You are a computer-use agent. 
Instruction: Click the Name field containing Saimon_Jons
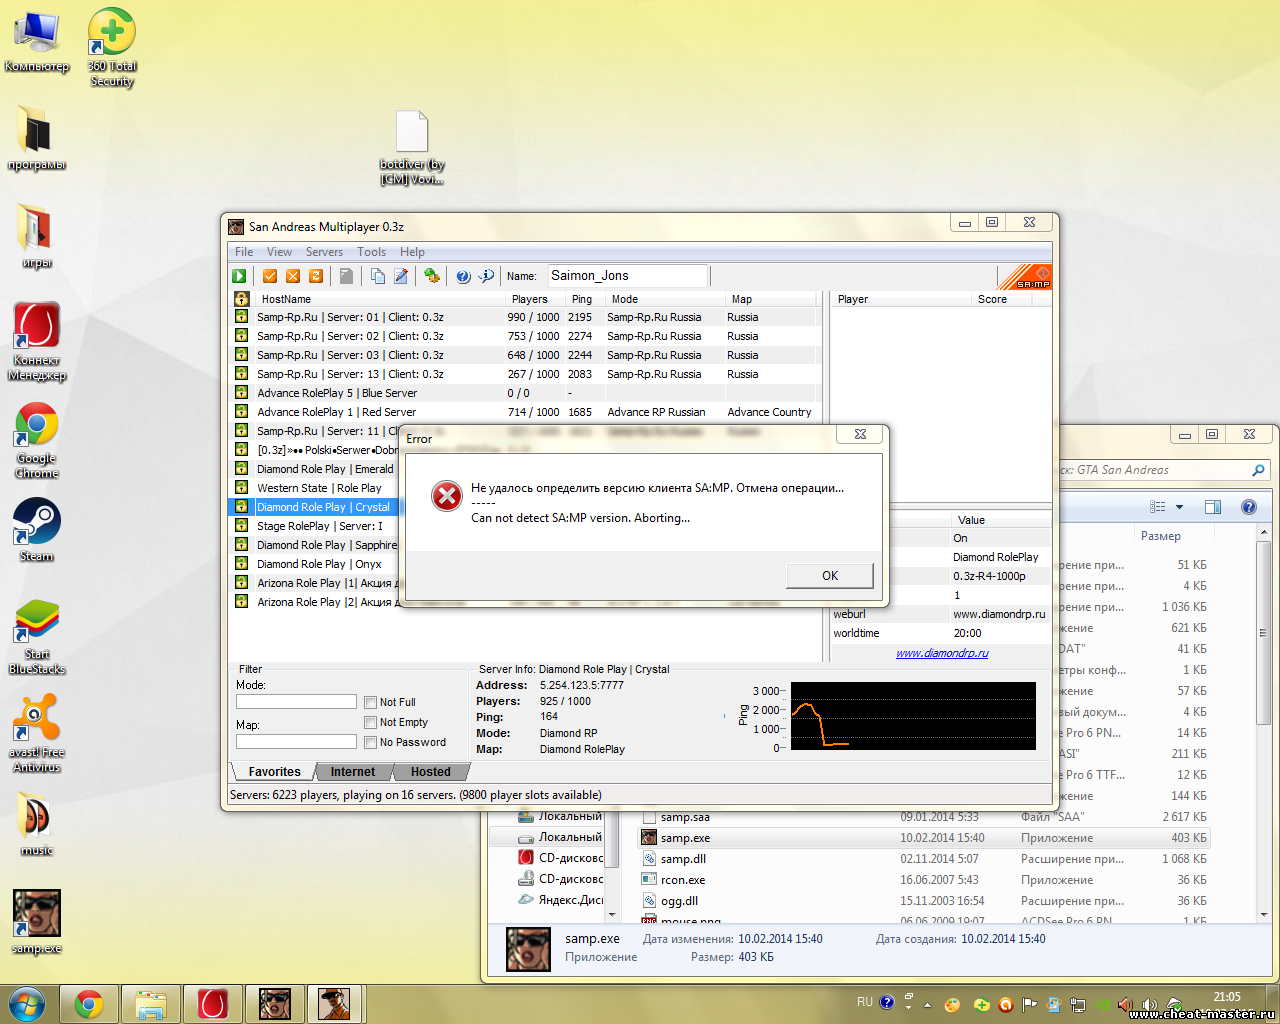626,276
